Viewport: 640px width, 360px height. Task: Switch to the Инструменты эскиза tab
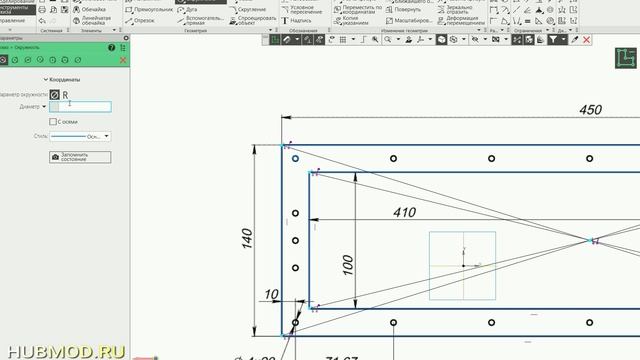tap(17, 9)
